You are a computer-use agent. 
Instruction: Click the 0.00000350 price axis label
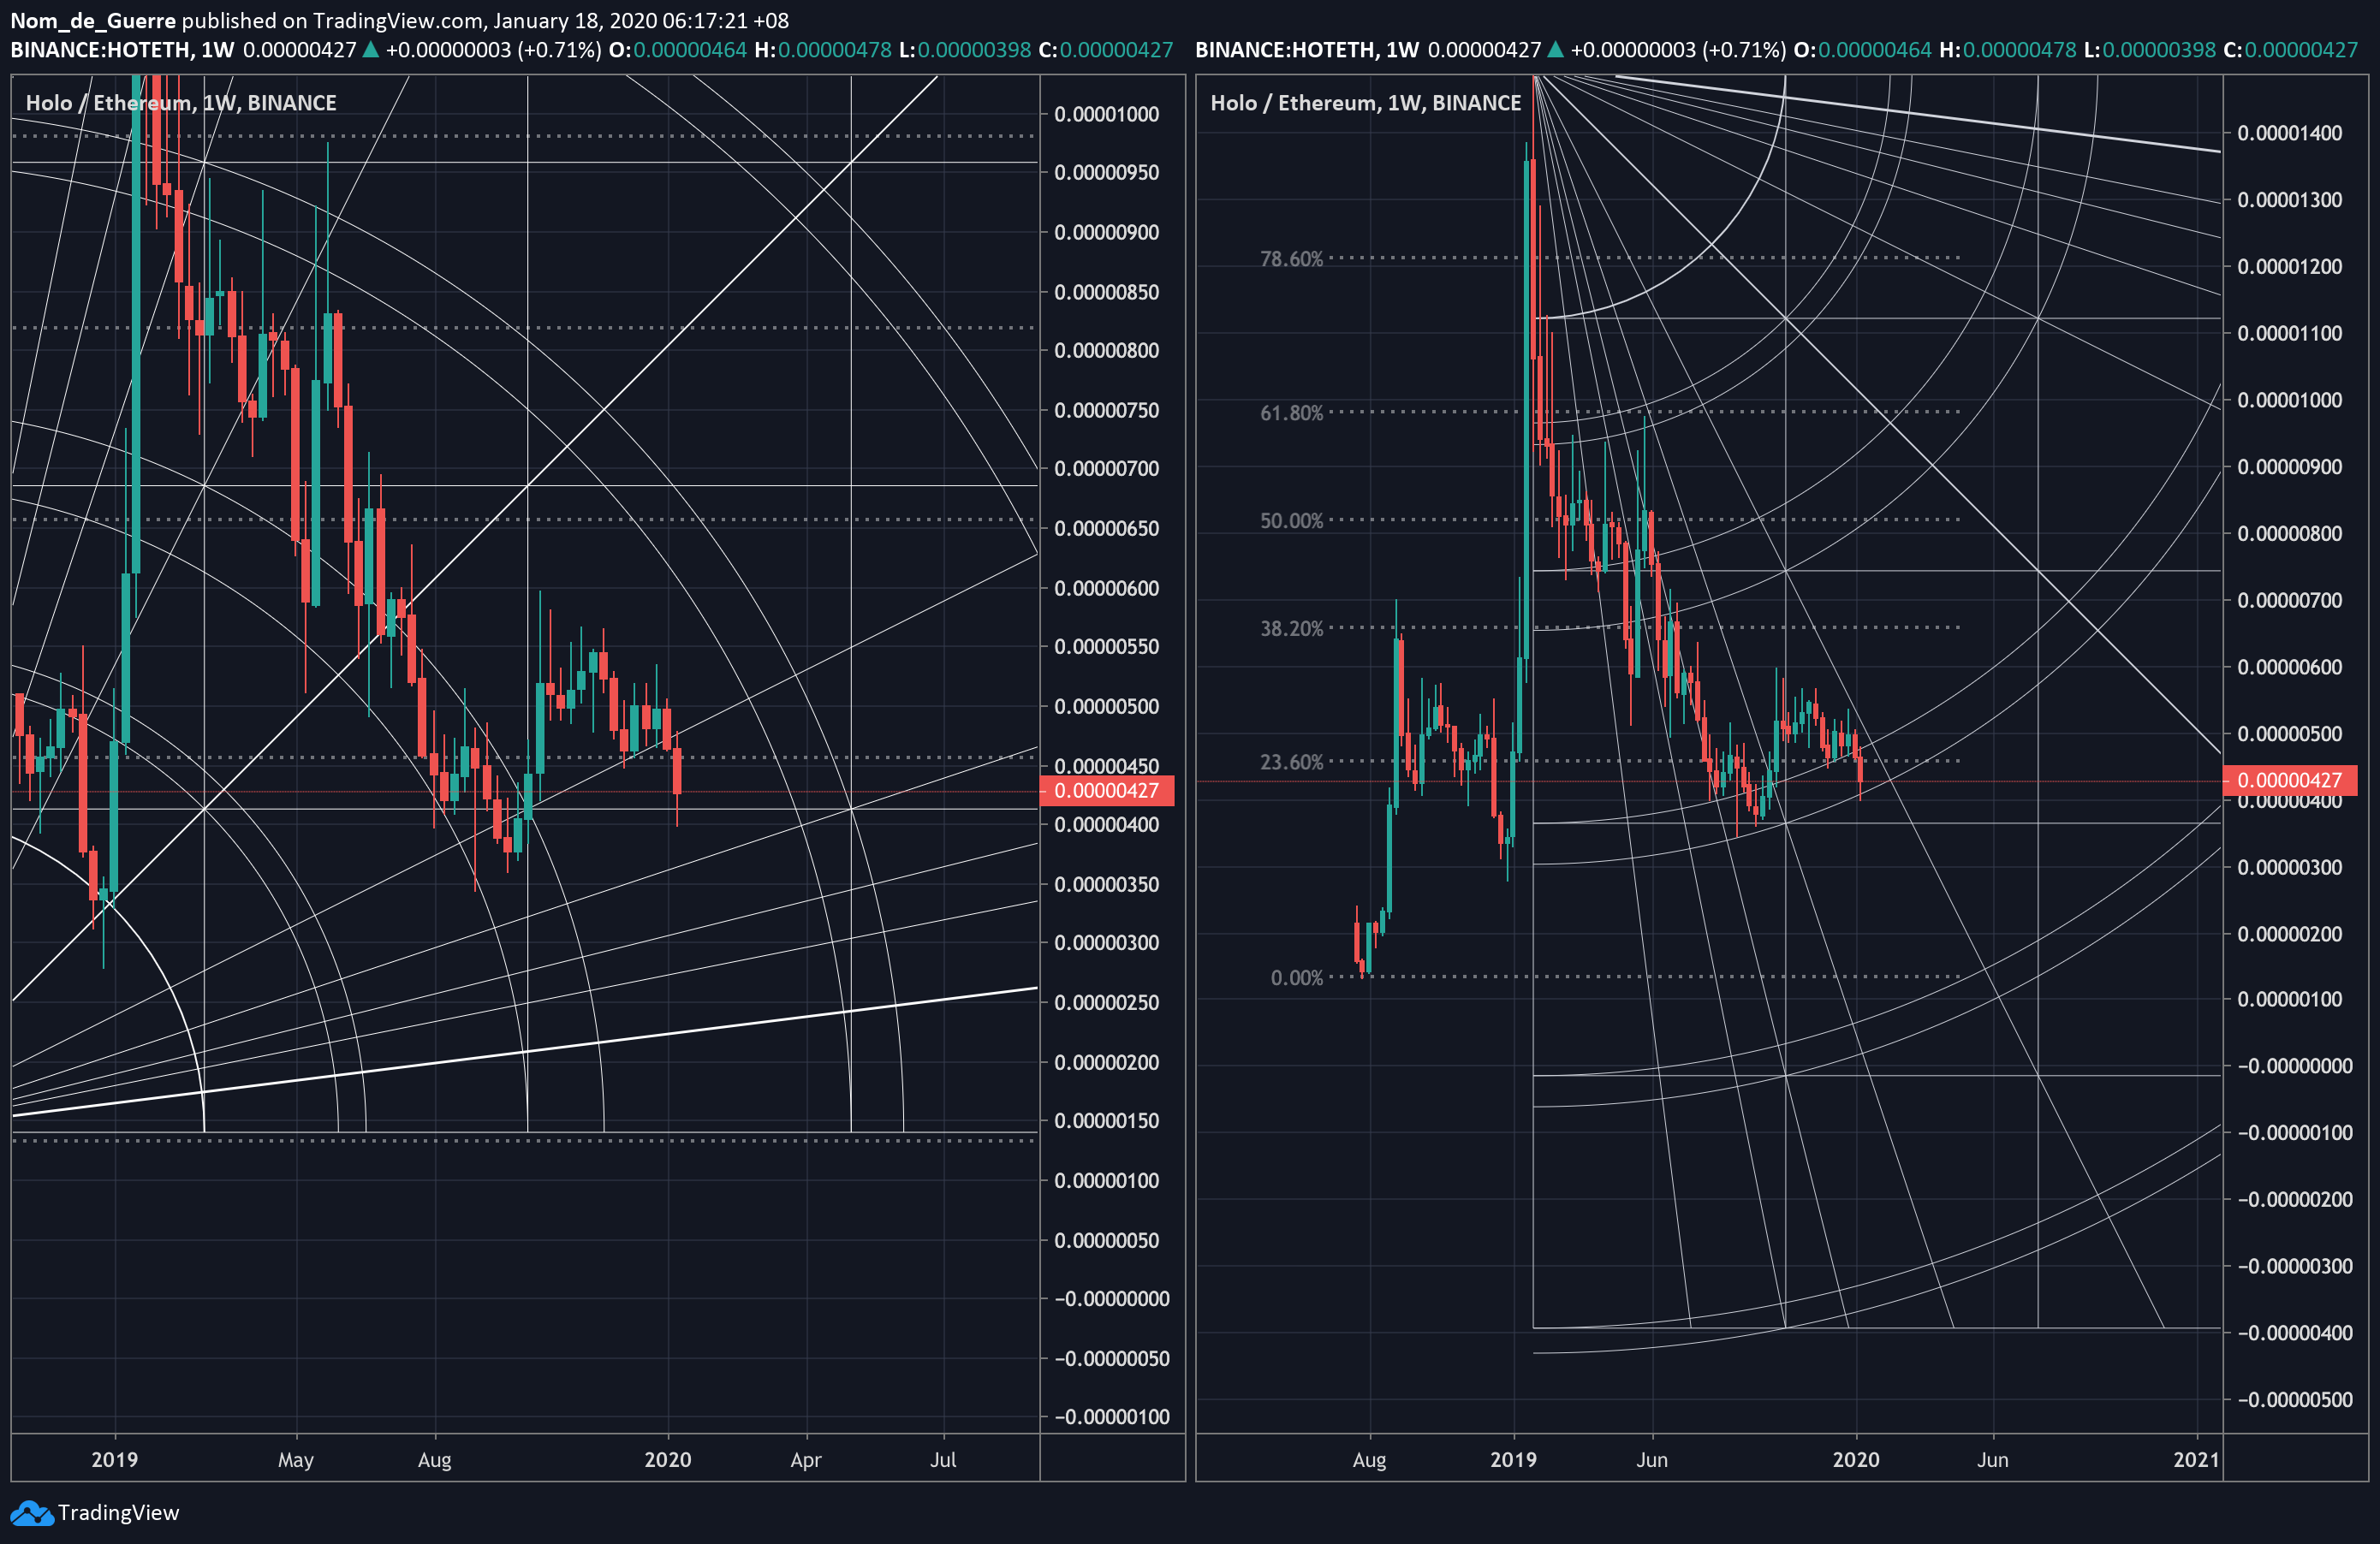pyautogui.click(x=1107, y=885)
